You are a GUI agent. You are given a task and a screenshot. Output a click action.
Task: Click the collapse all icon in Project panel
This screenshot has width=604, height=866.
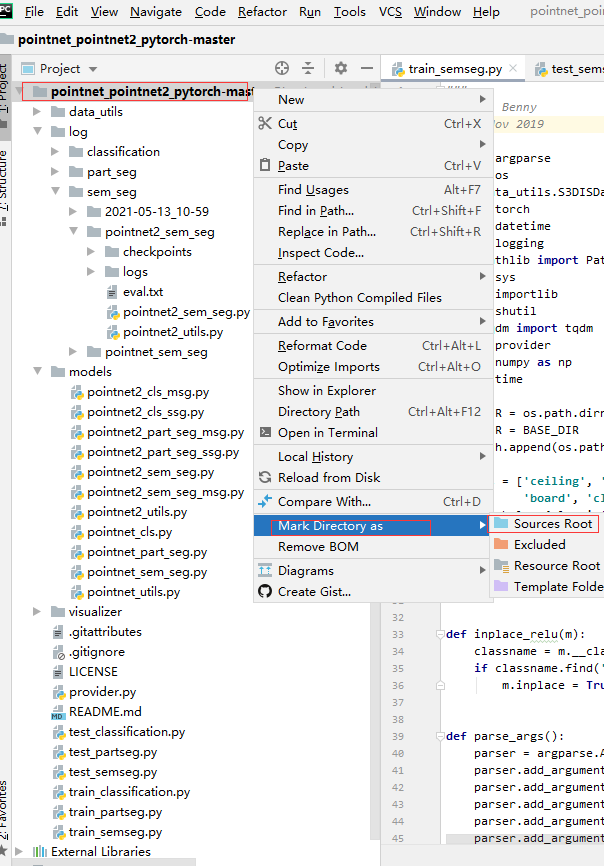[x=308, y=68]
